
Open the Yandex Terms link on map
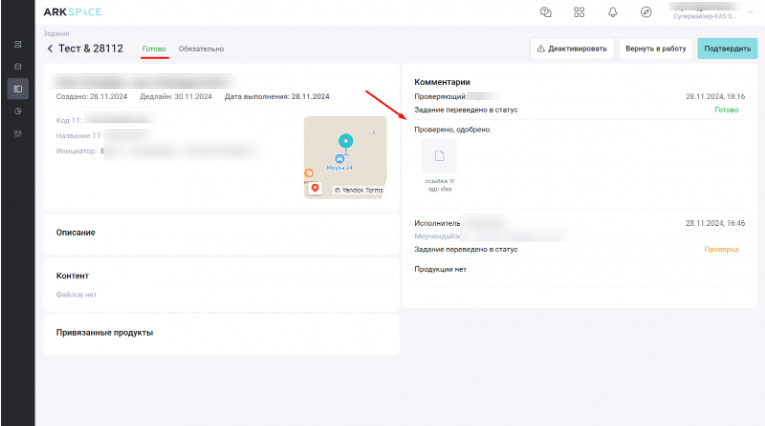(359, 190)
